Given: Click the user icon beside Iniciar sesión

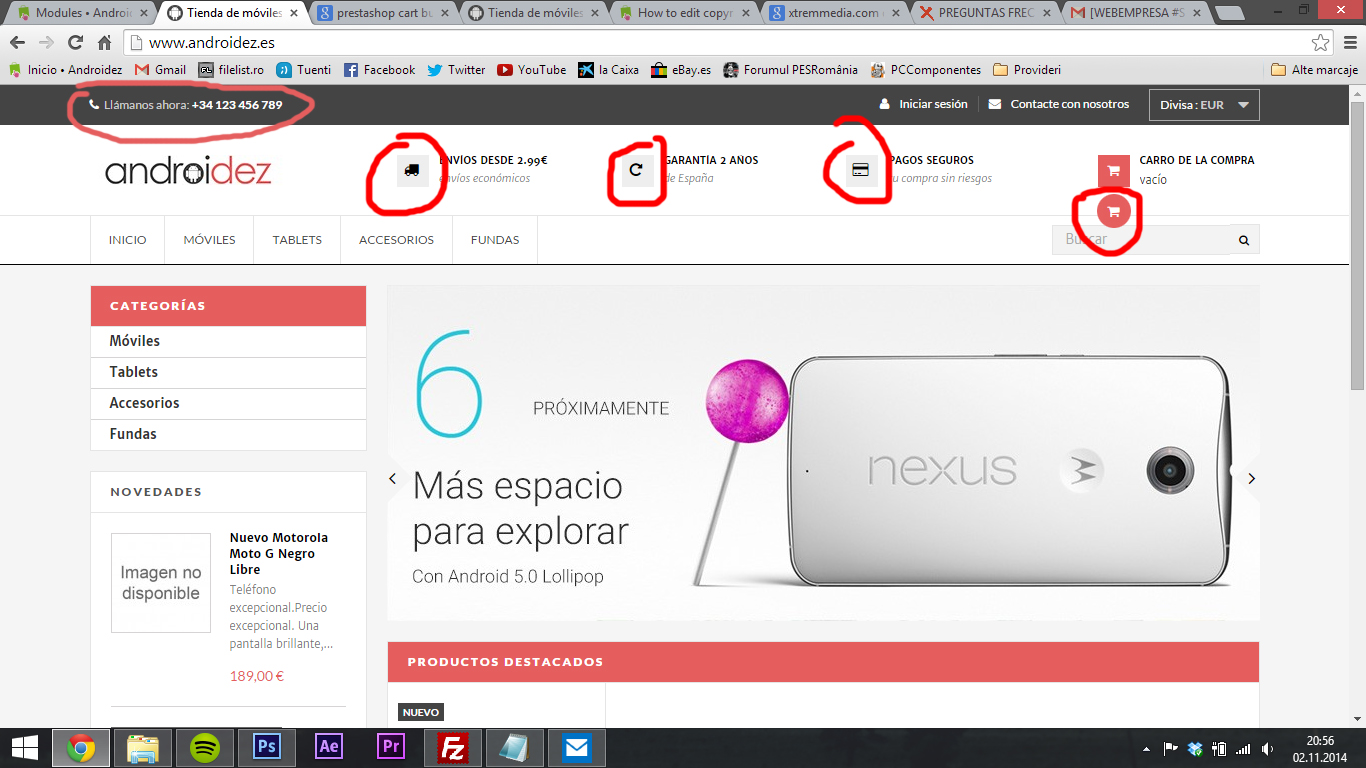Looking at the screenshot, I should [885, 104].
